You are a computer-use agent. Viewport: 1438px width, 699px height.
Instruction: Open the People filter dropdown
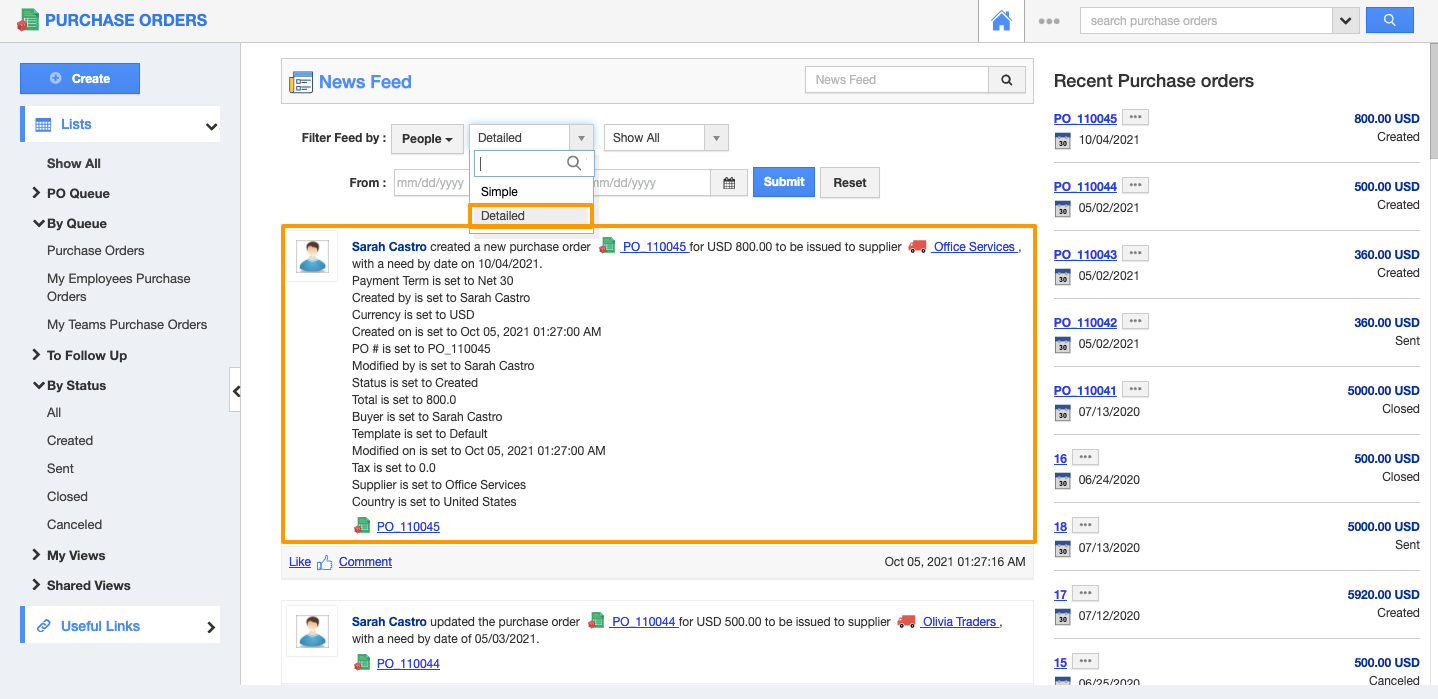click(427, 139)
